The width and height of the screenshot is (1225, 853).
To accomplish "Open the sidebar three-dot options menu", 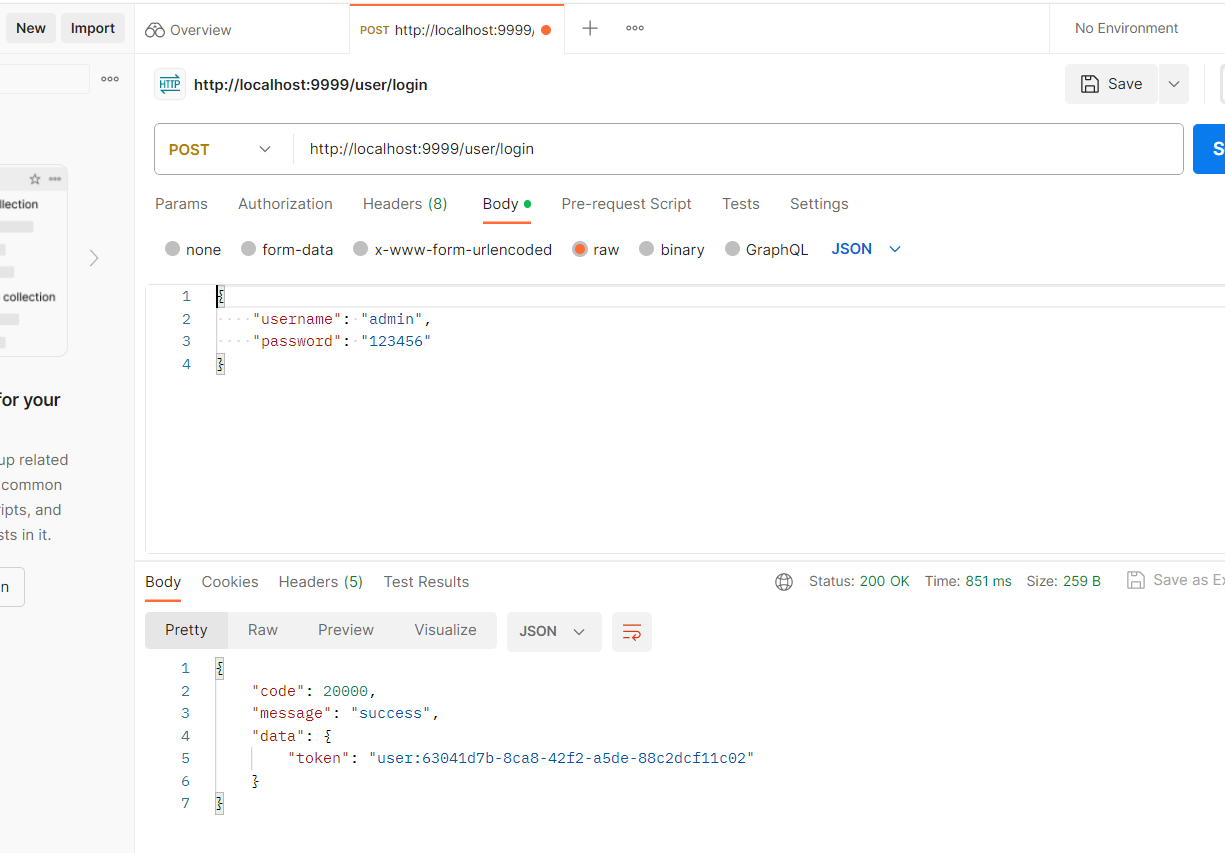I will point(110,79).
